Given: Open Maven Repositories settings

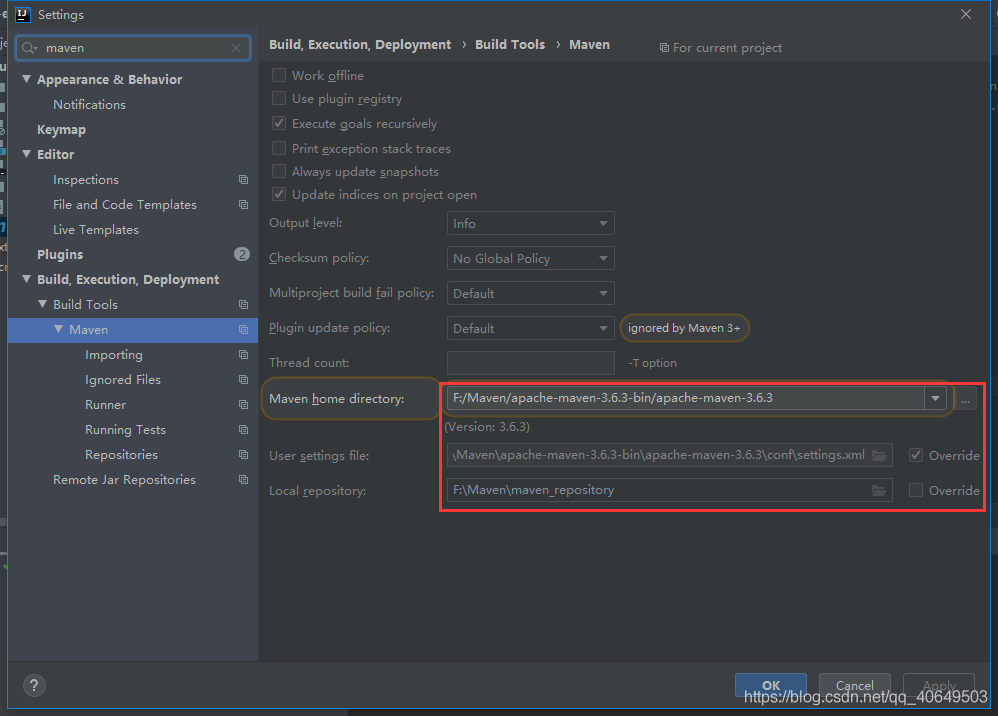Looking at the screenshot, I should point(122,454).
